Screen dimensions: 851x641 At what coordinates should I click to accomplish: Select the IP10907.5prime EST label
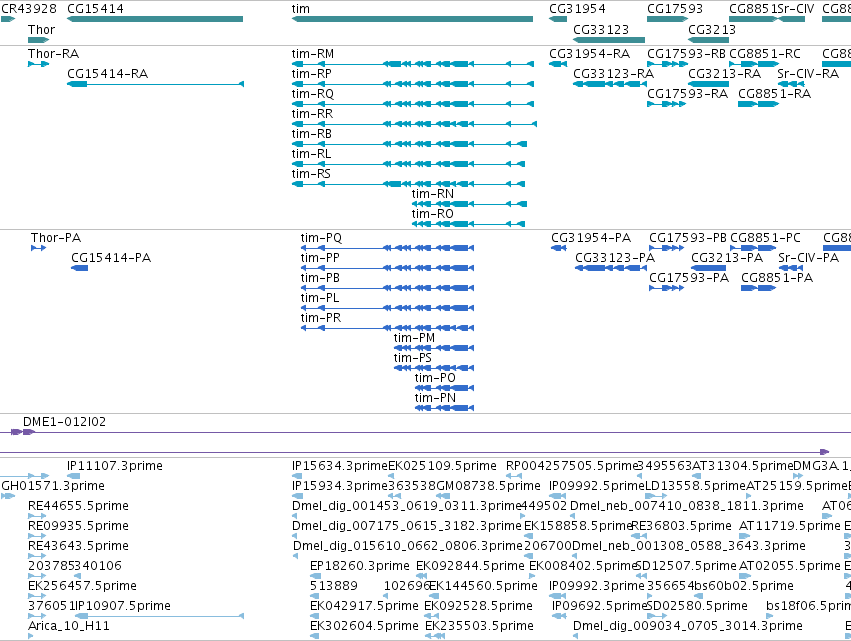[122, 606]
